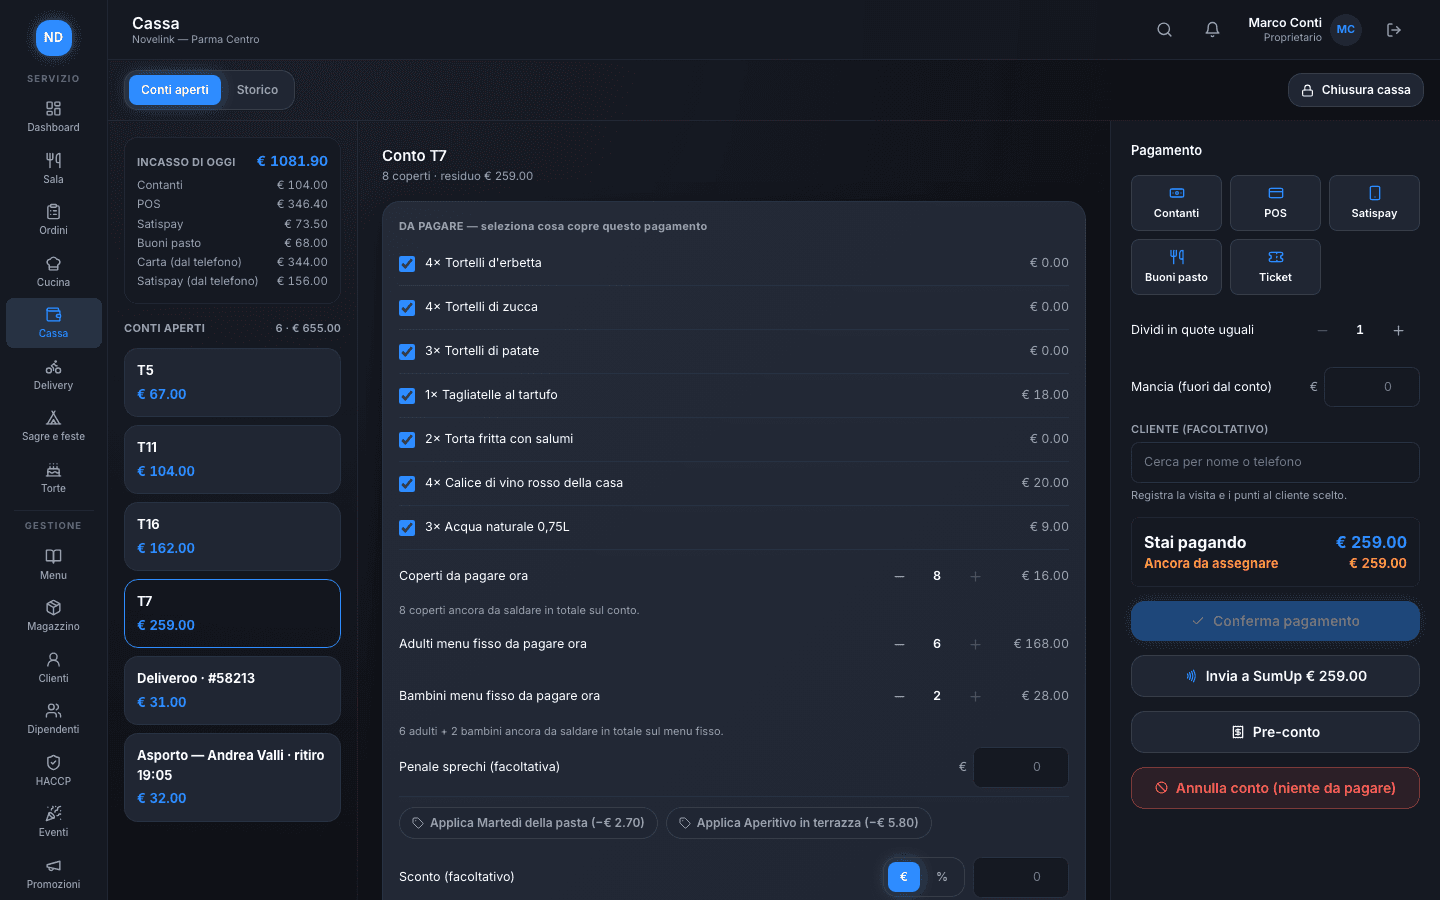This screenshot has height=900, width=1440.
Task: Open the Eventi section
Action: click(x=54, y=821)
